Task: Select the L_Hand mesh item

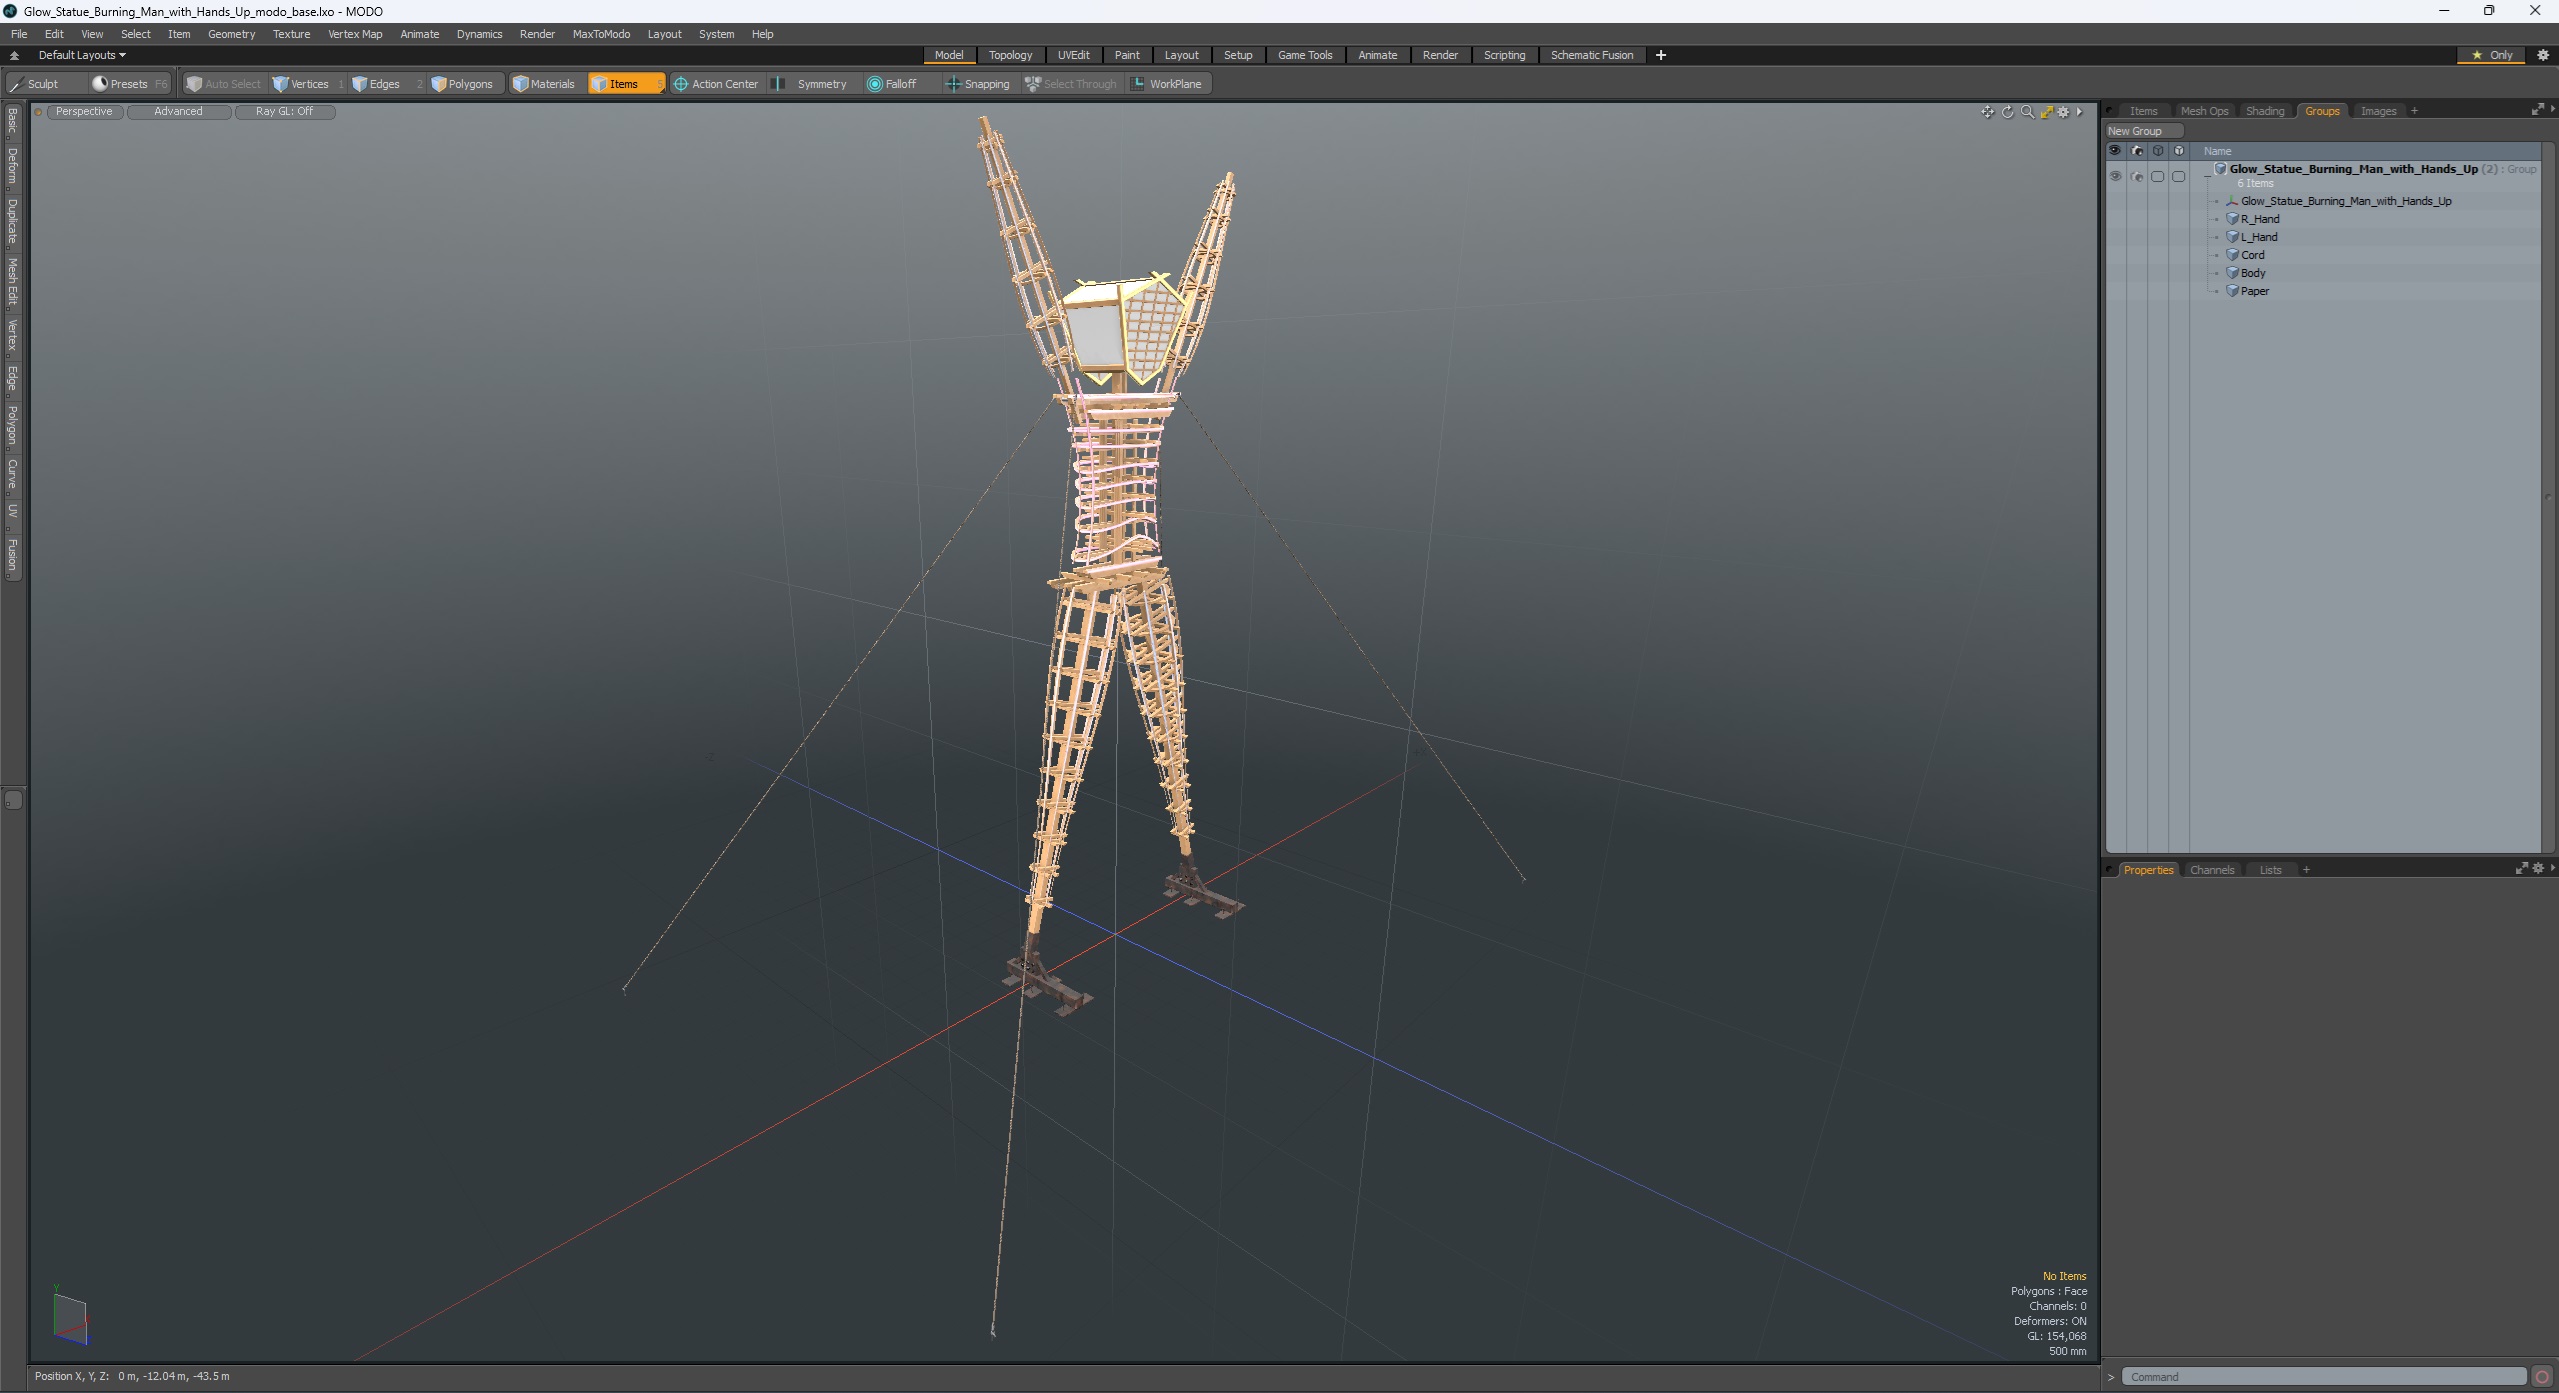Action: 2259,237
